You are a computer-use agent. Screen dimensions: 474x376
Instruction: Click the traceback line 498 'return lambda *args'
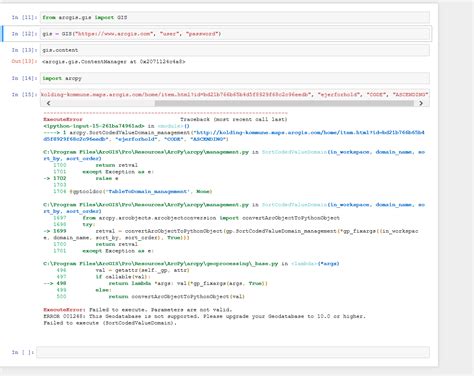pos(155,283)
